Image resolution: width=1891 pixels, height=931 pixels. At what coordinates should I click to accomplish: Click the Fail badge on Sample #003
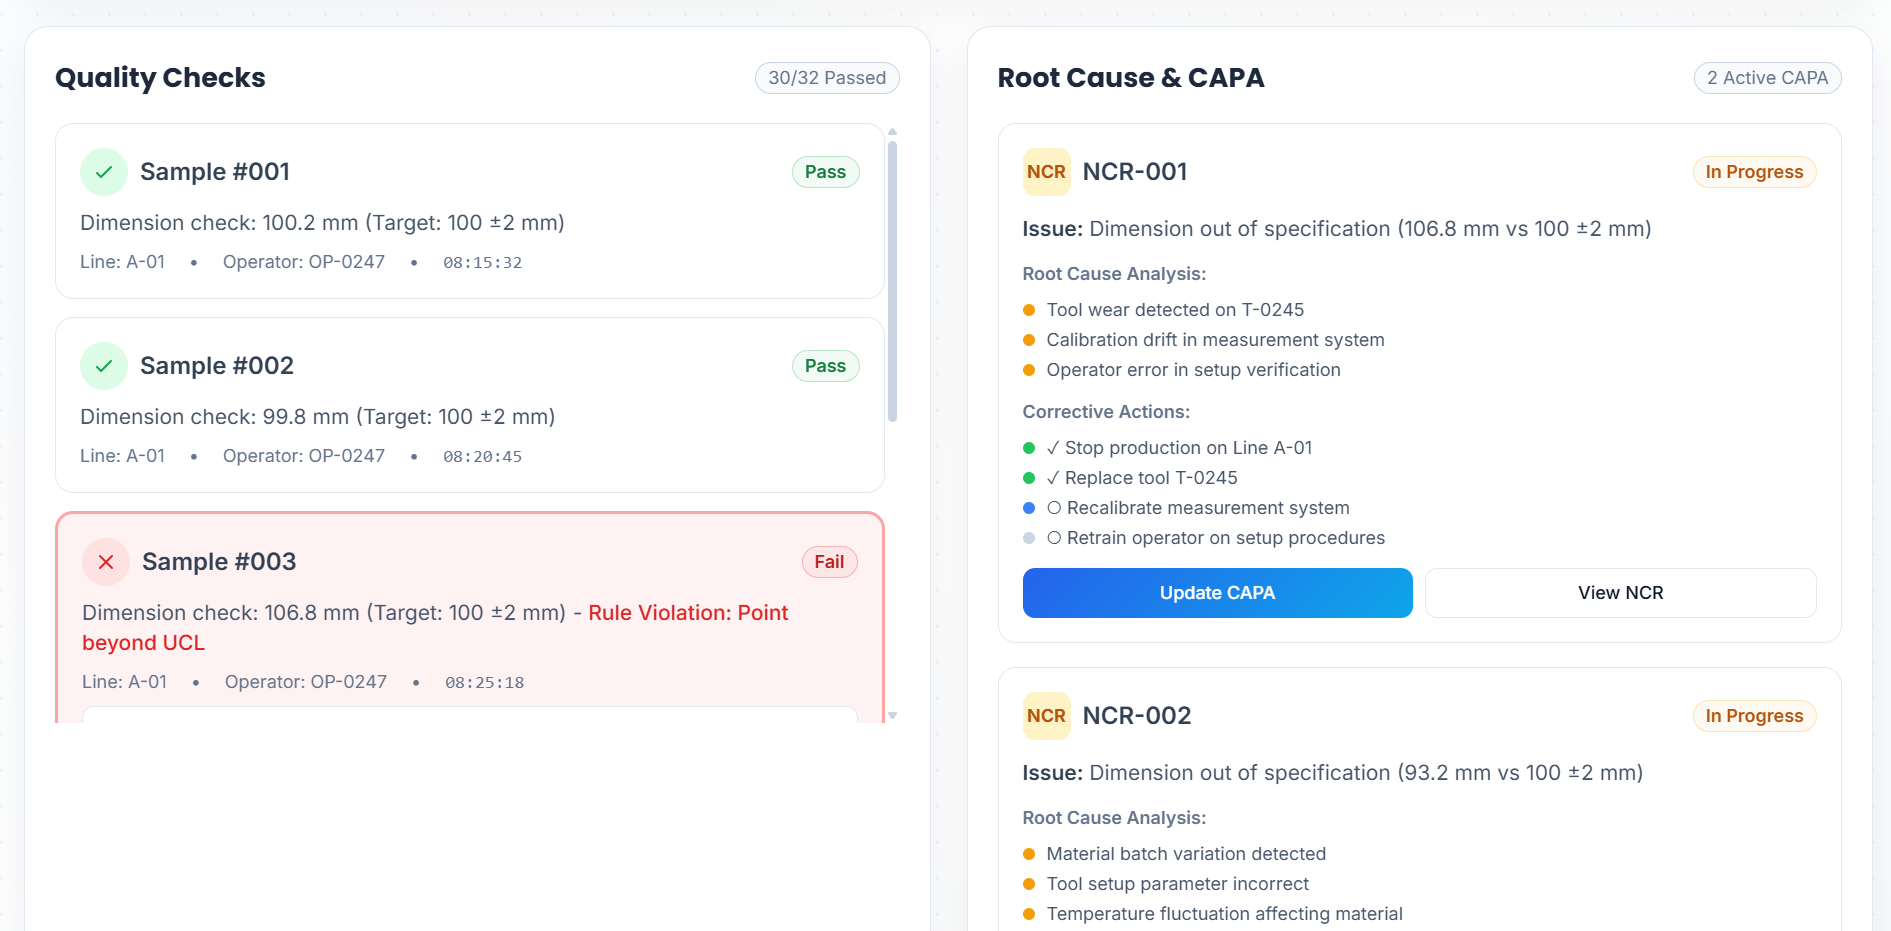[x=829, y=562]
